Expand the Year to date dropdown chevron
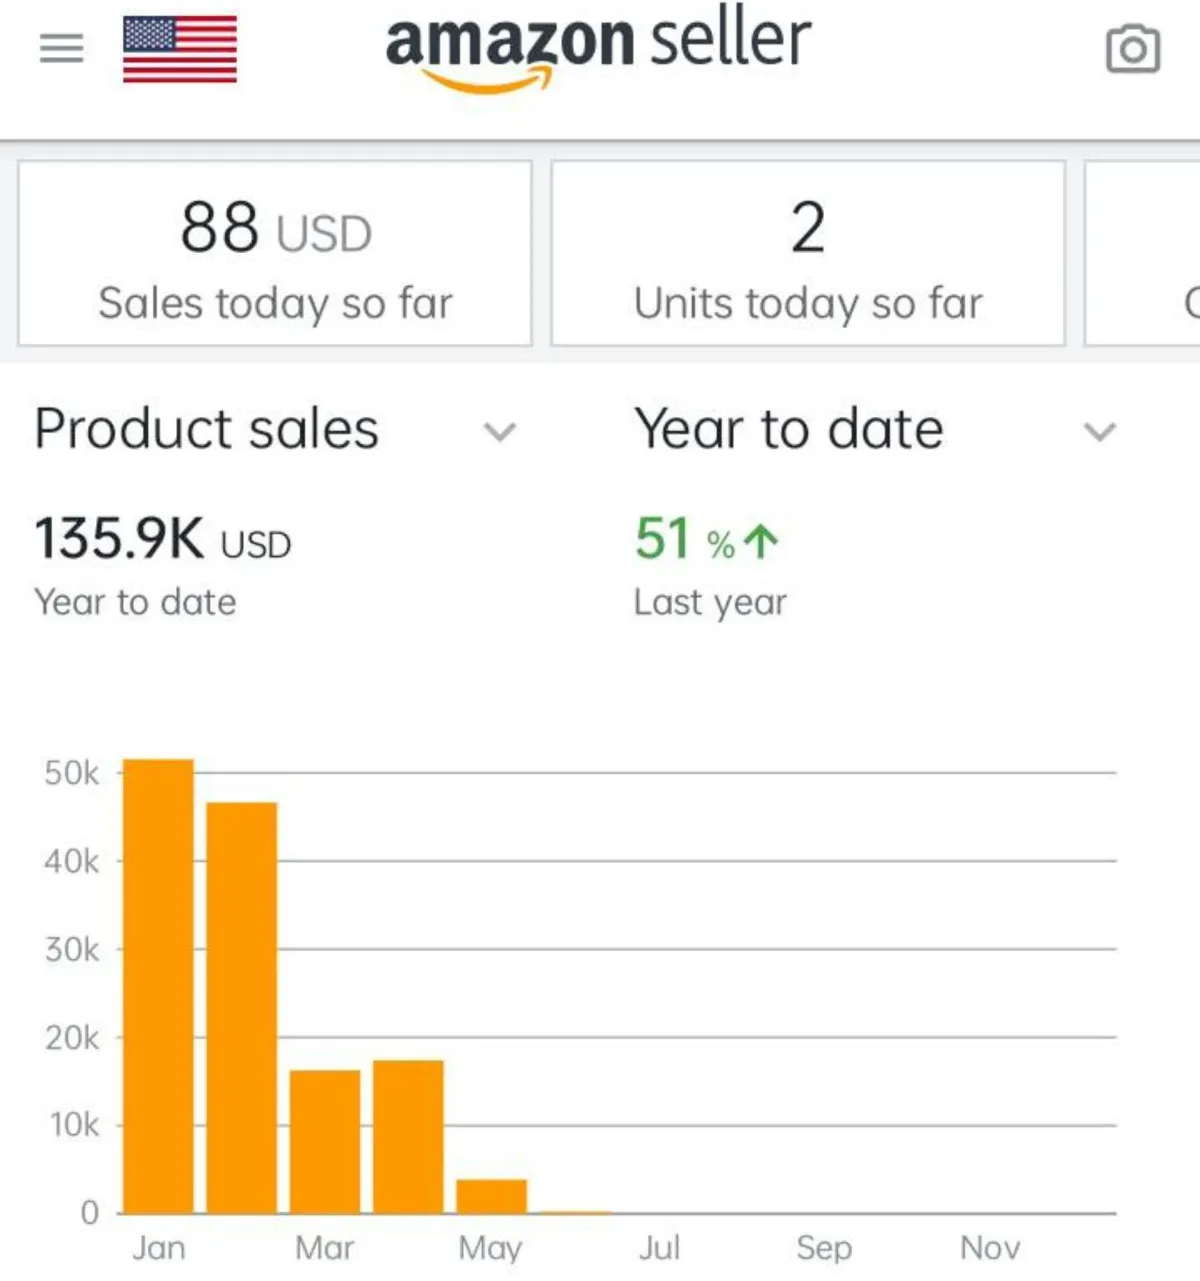 click(x=1100, y=432)
